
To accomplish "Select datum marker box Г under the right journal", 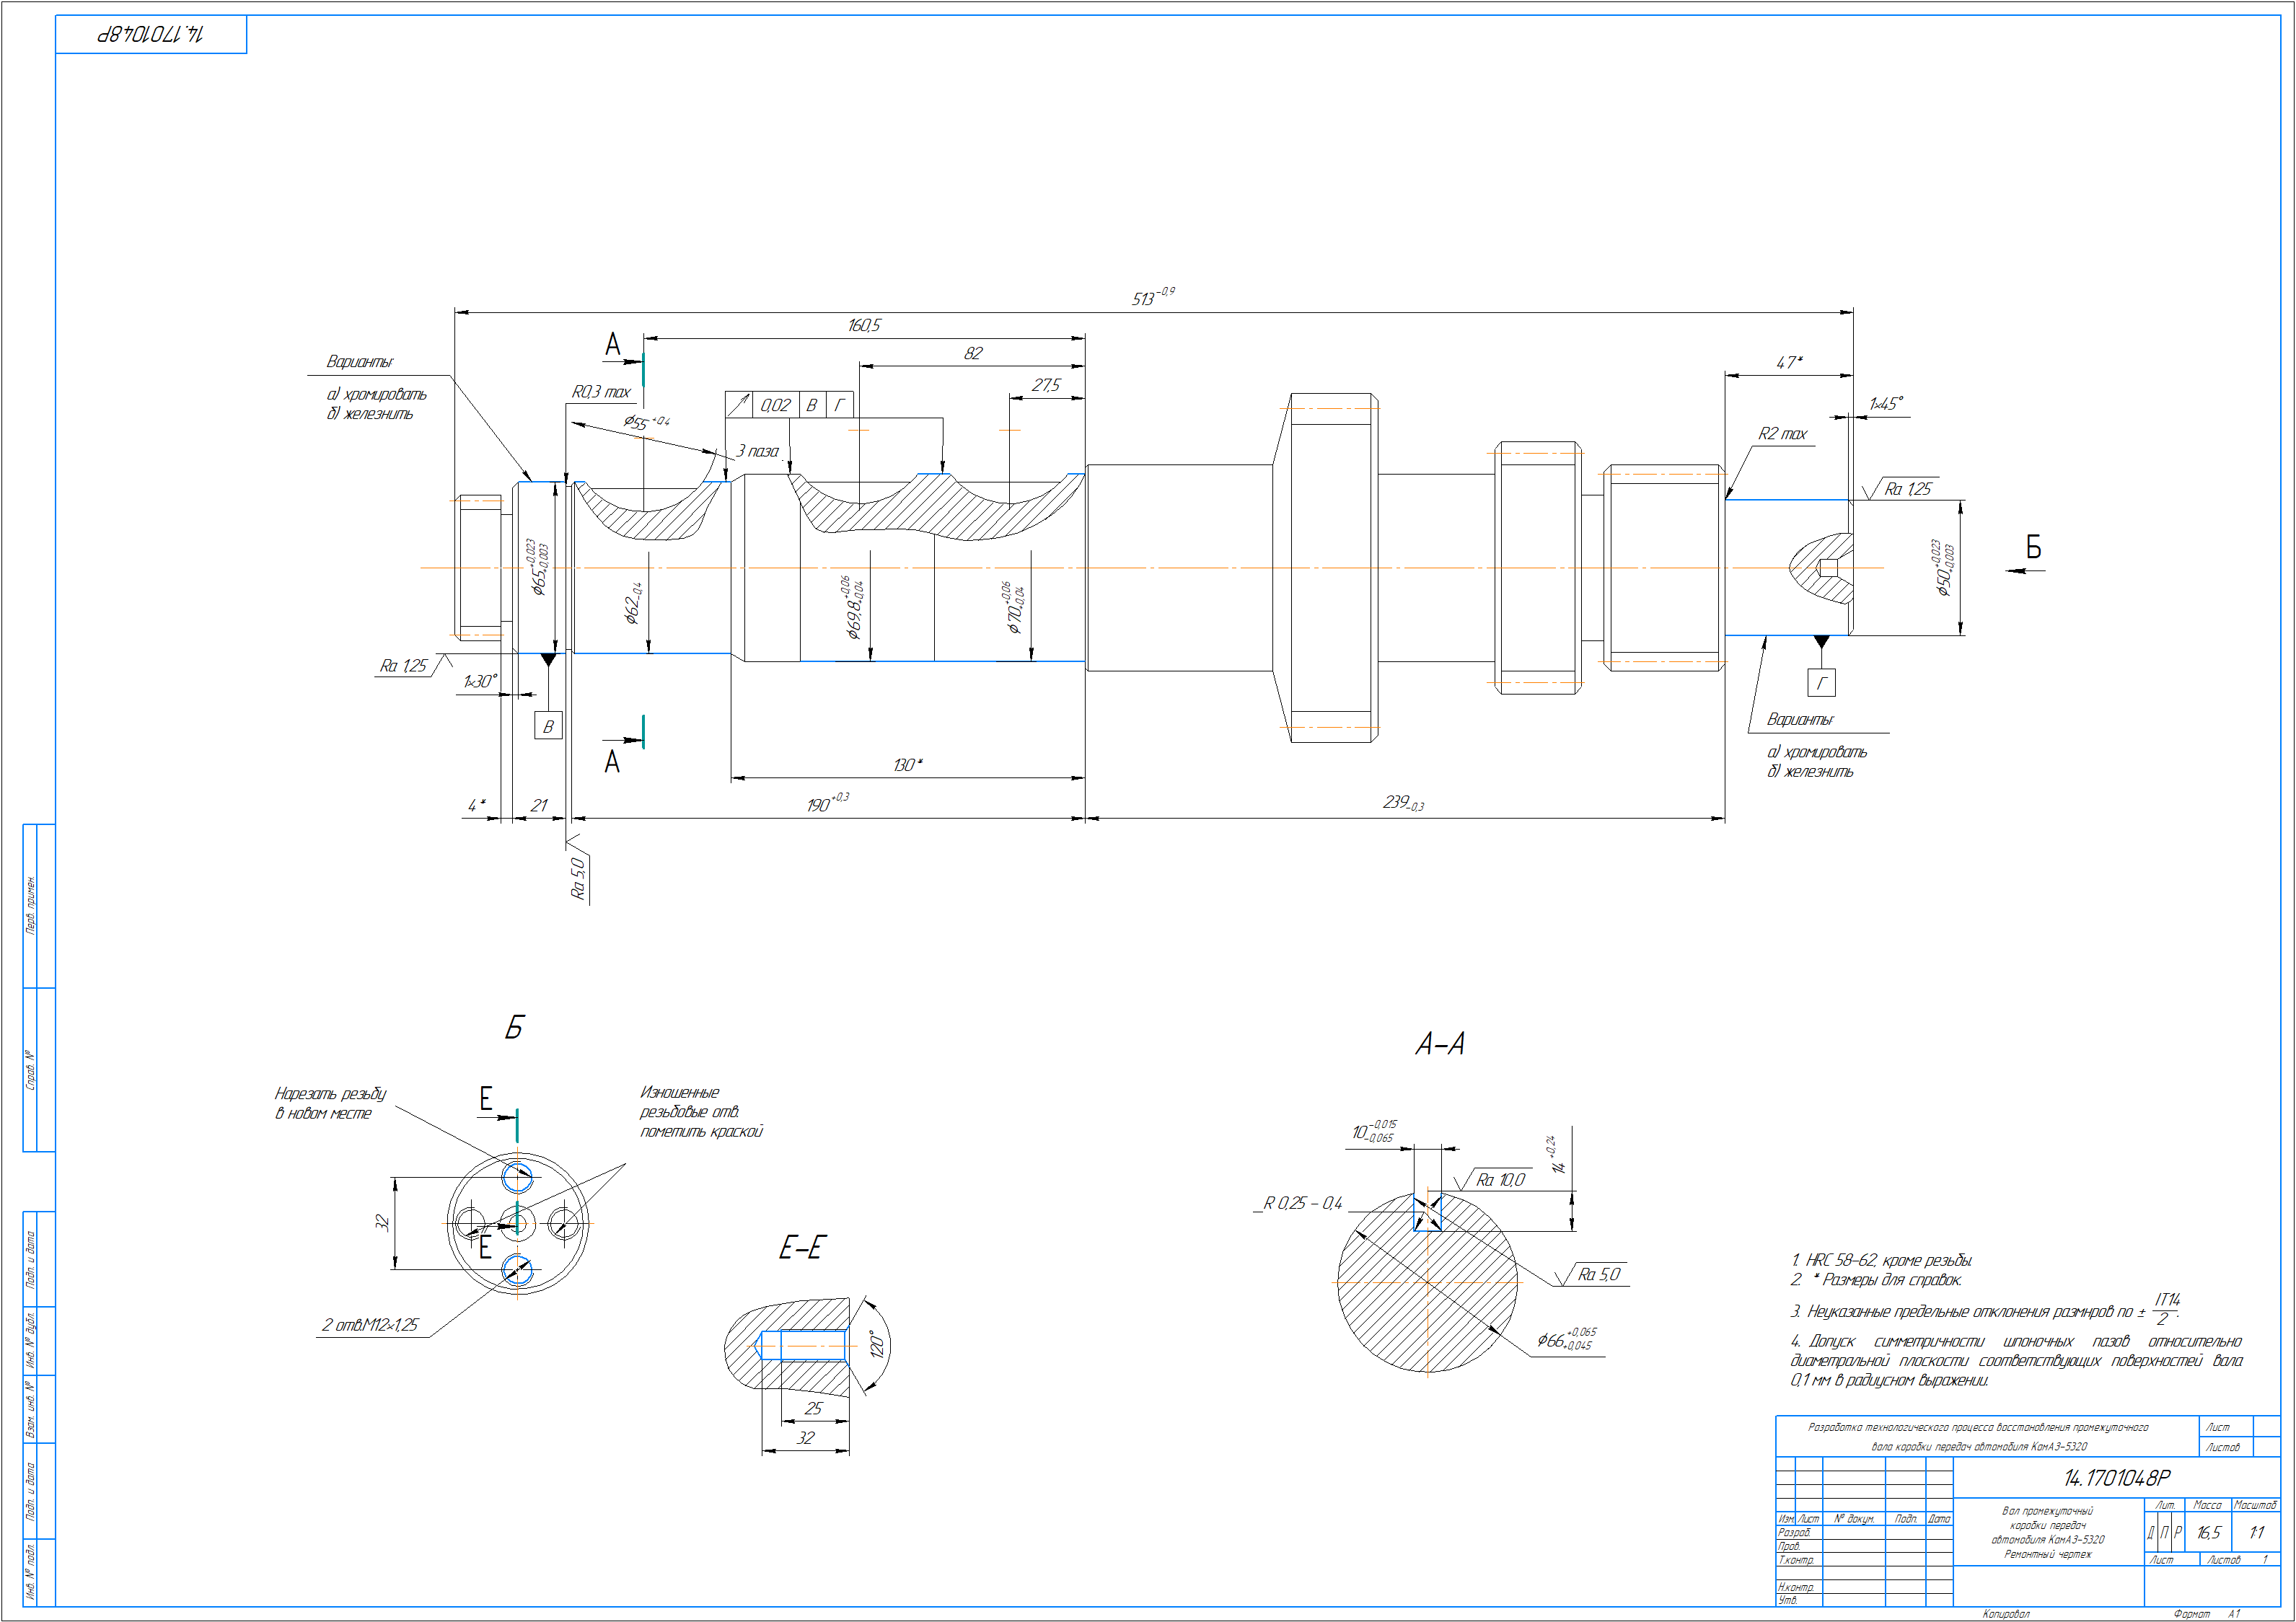I will [1821, 683].
